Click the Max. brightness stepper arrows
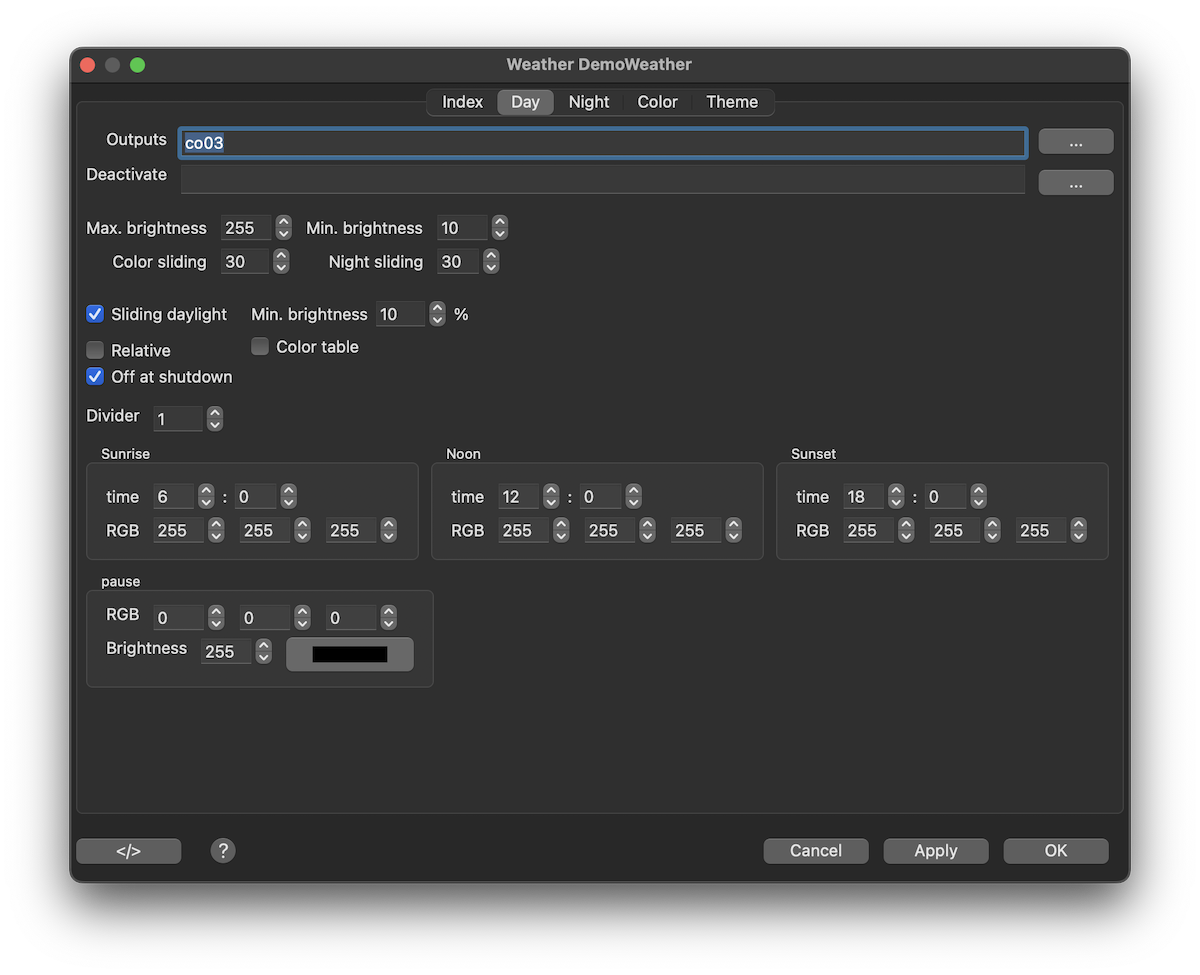The width and height of the screenshot is (1200, 975). (284, 228)
